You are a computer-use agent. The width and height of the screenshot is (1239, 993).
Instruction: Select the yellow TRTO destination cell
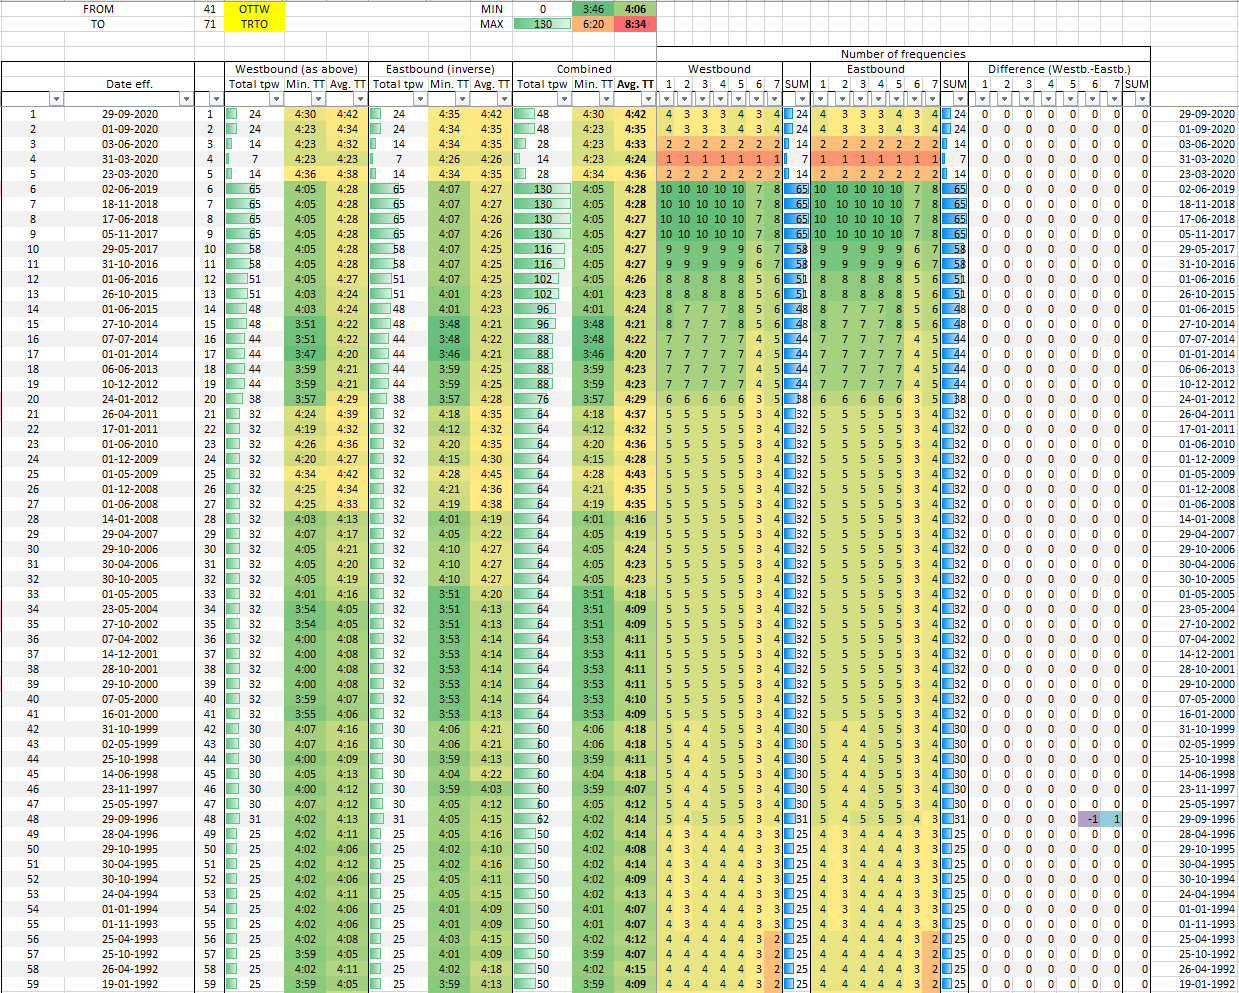[x=254, y=24]
